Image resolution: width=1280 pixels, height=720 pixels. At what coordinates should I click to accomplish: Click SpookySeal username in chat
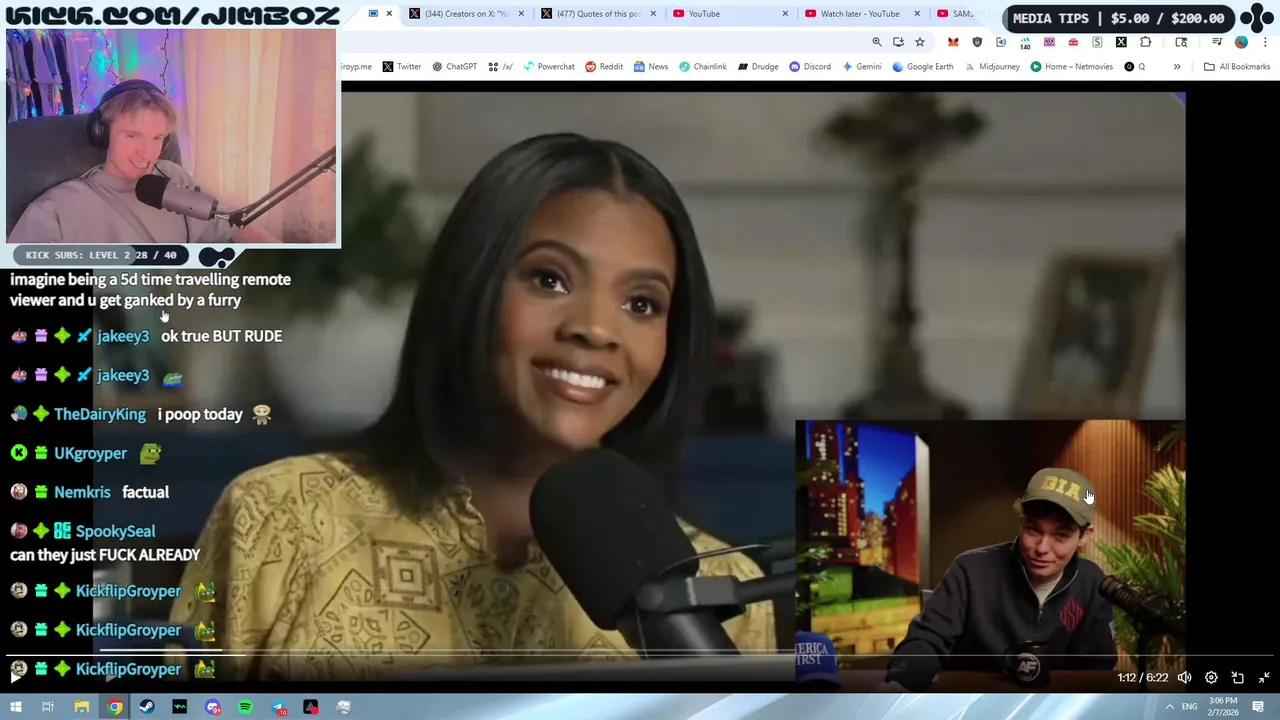point(115,531)
